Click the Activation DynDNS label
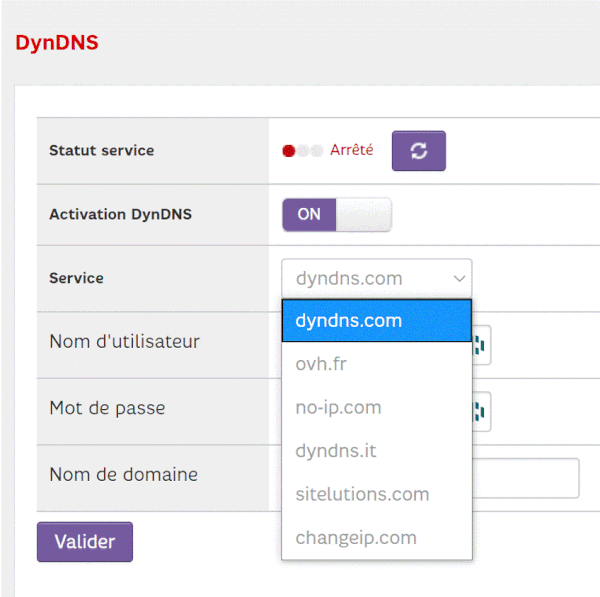Viewport: 600px width, 597px height. (x=120, y=214)
